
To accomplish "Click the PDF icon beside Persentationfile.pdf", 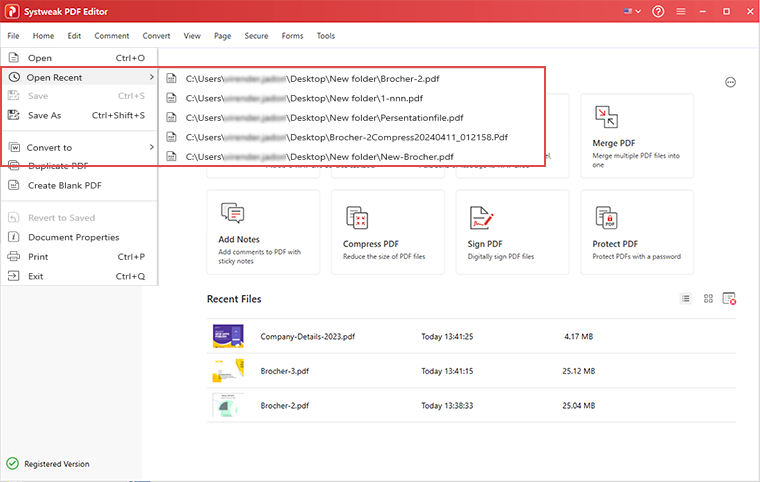I will (x=171, y=117).
